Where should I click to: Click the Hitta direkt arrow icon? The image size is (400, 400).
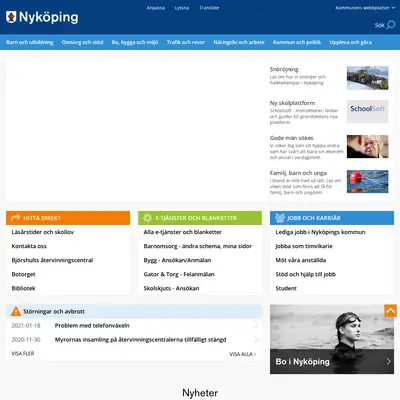pos(15,218)
